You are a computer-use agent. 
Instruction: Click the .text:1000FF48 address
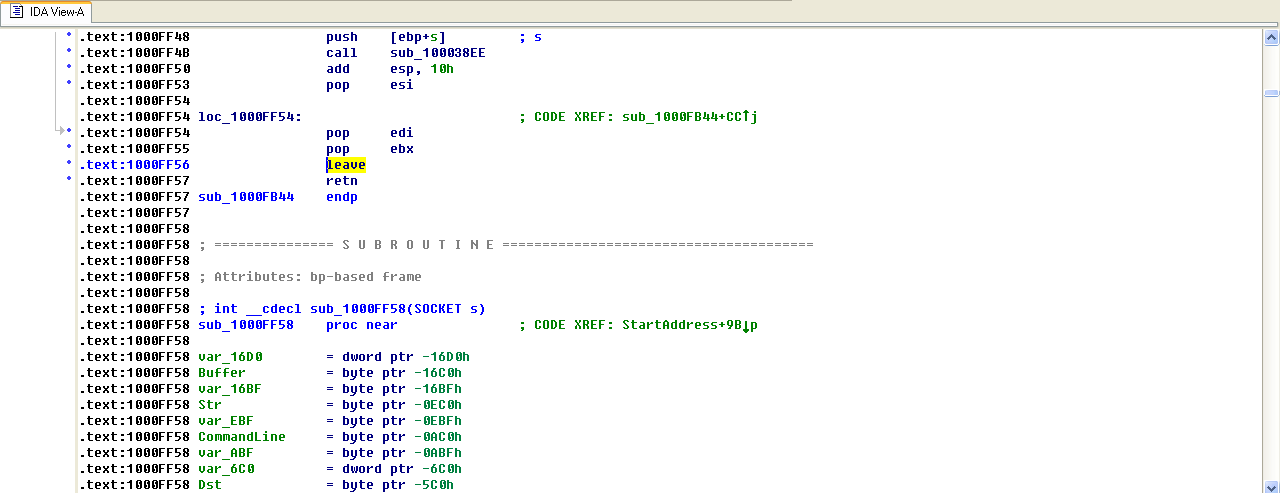[134, 37]
